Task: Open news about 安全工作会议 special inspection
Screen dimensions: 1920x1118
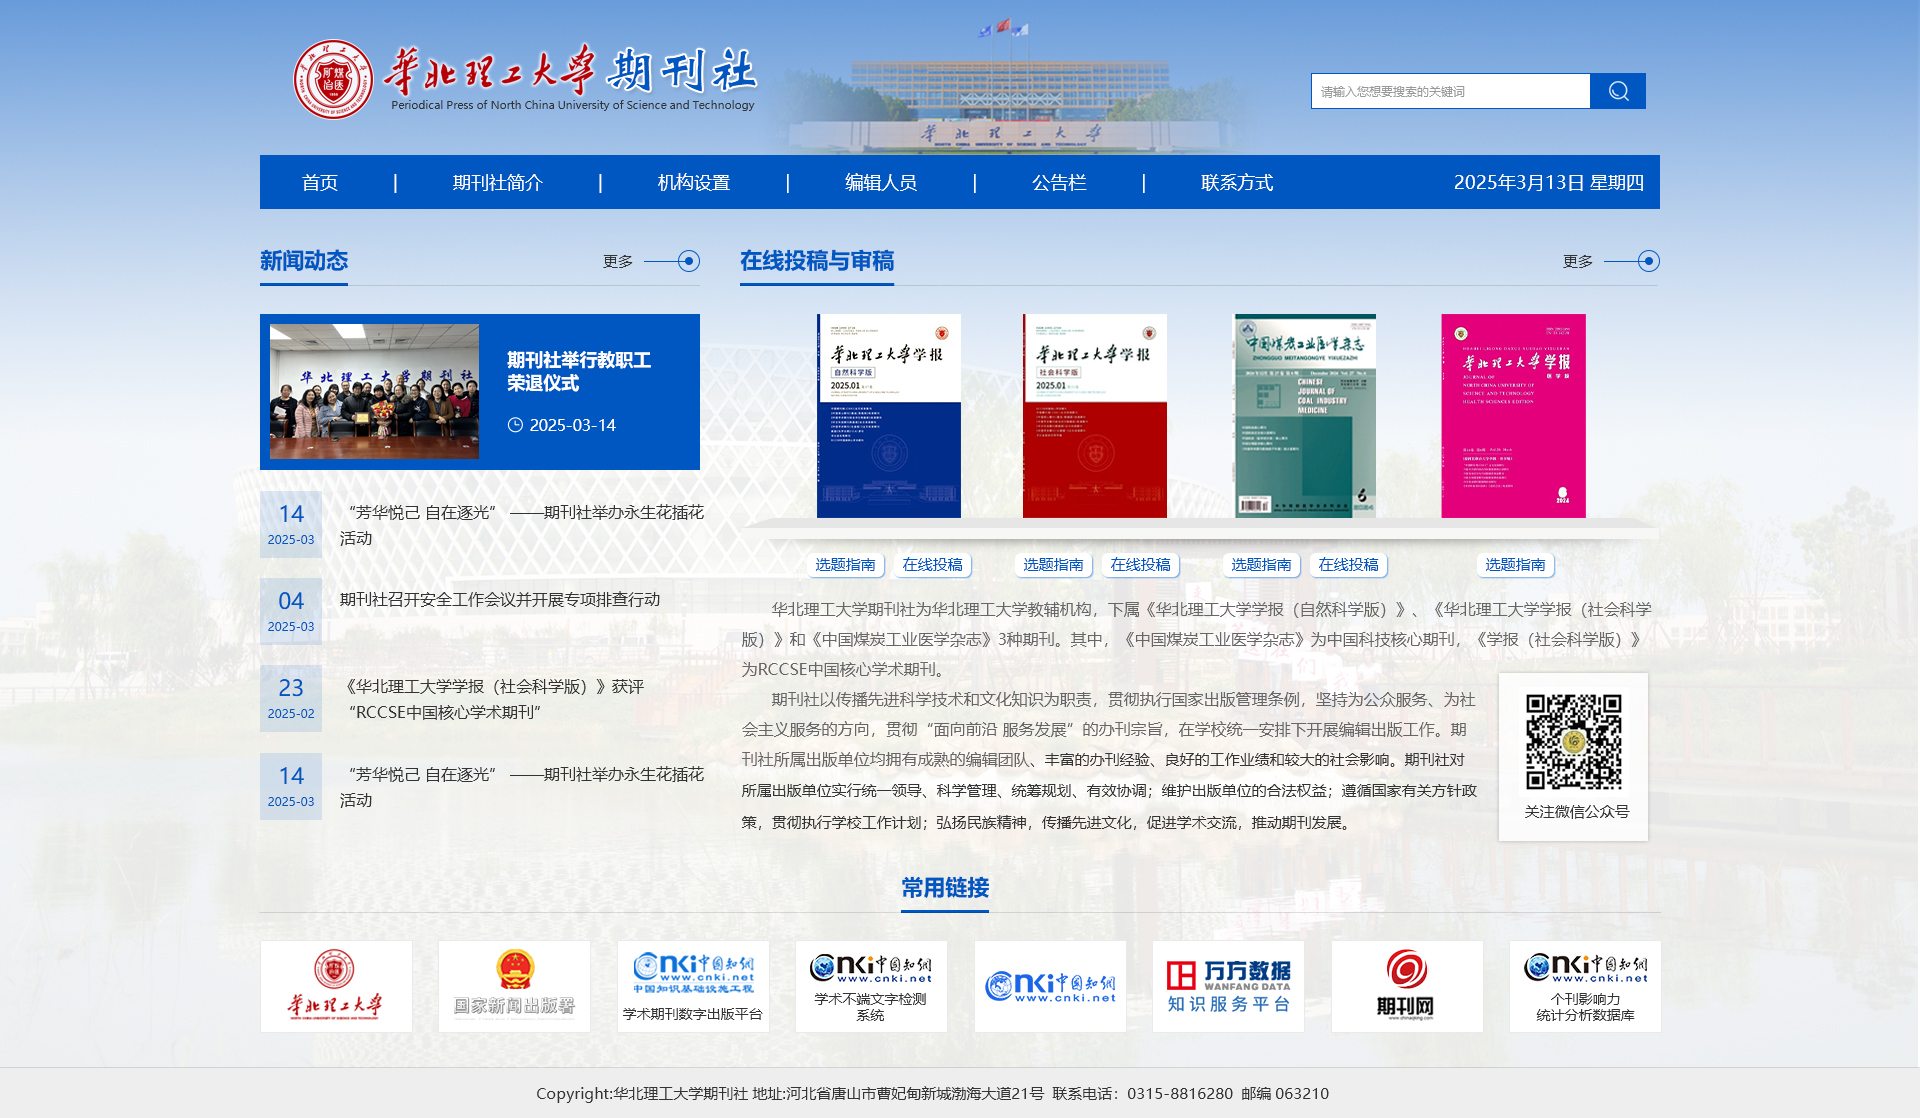Action: coord(499,599)
